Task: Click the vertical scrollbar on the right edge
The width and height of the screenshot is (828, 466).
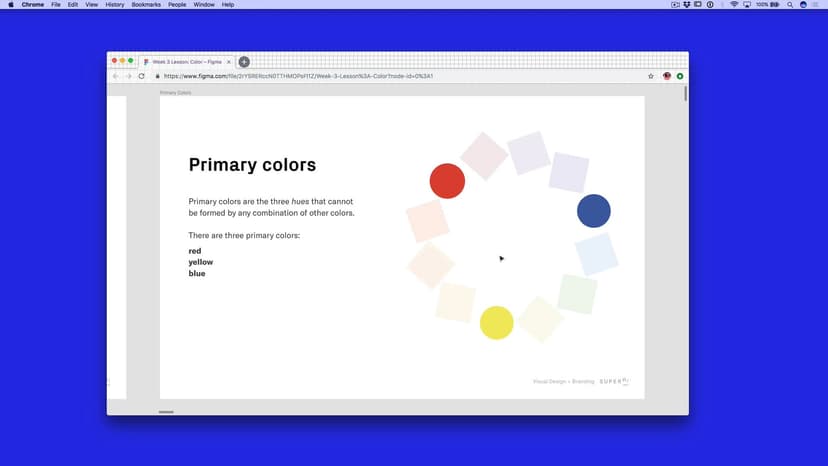Action: 685,95
